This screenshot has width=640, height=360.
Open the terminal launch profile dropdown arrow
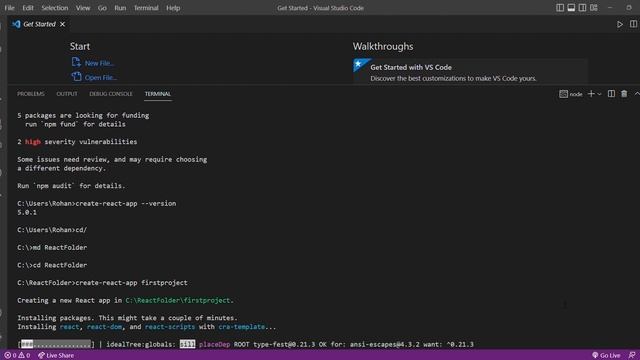point(599,94)
